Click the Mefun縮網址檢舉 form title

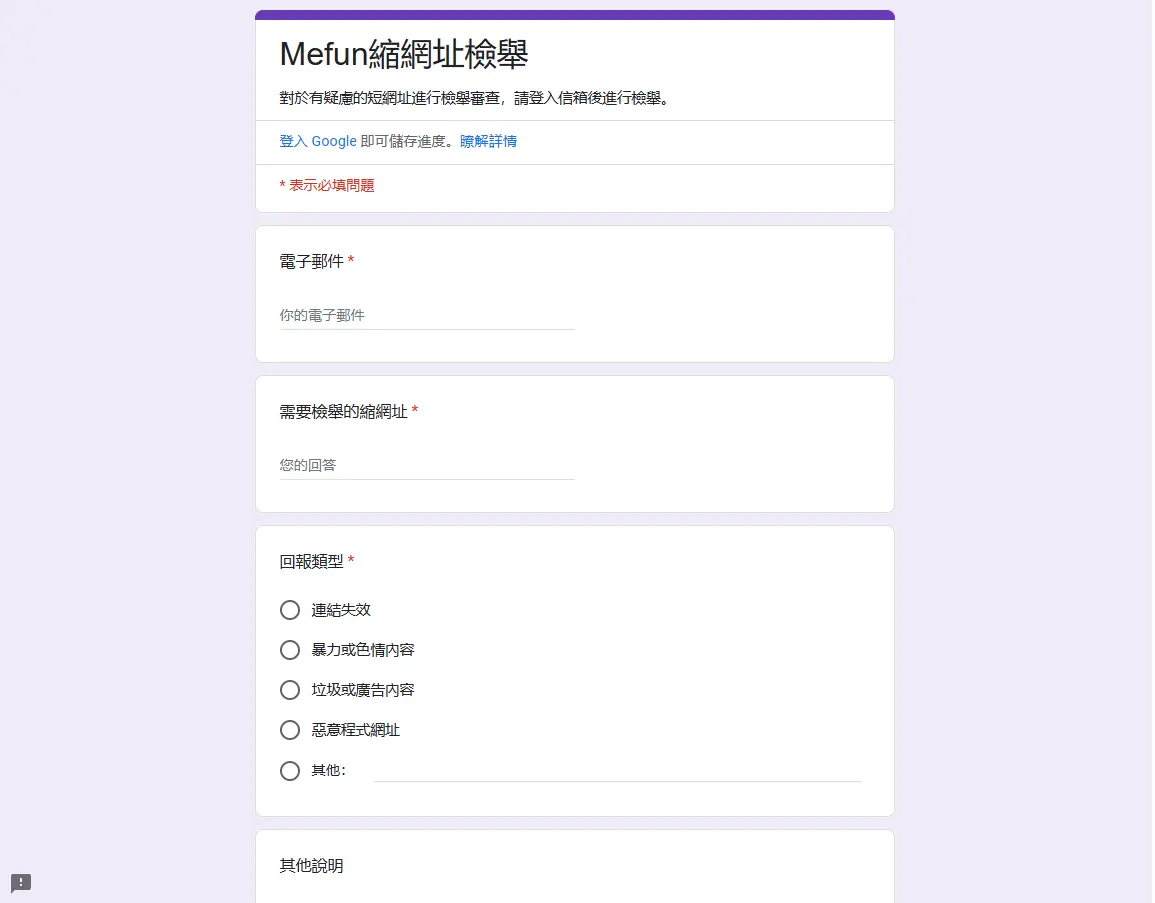[x=404, y=55]
